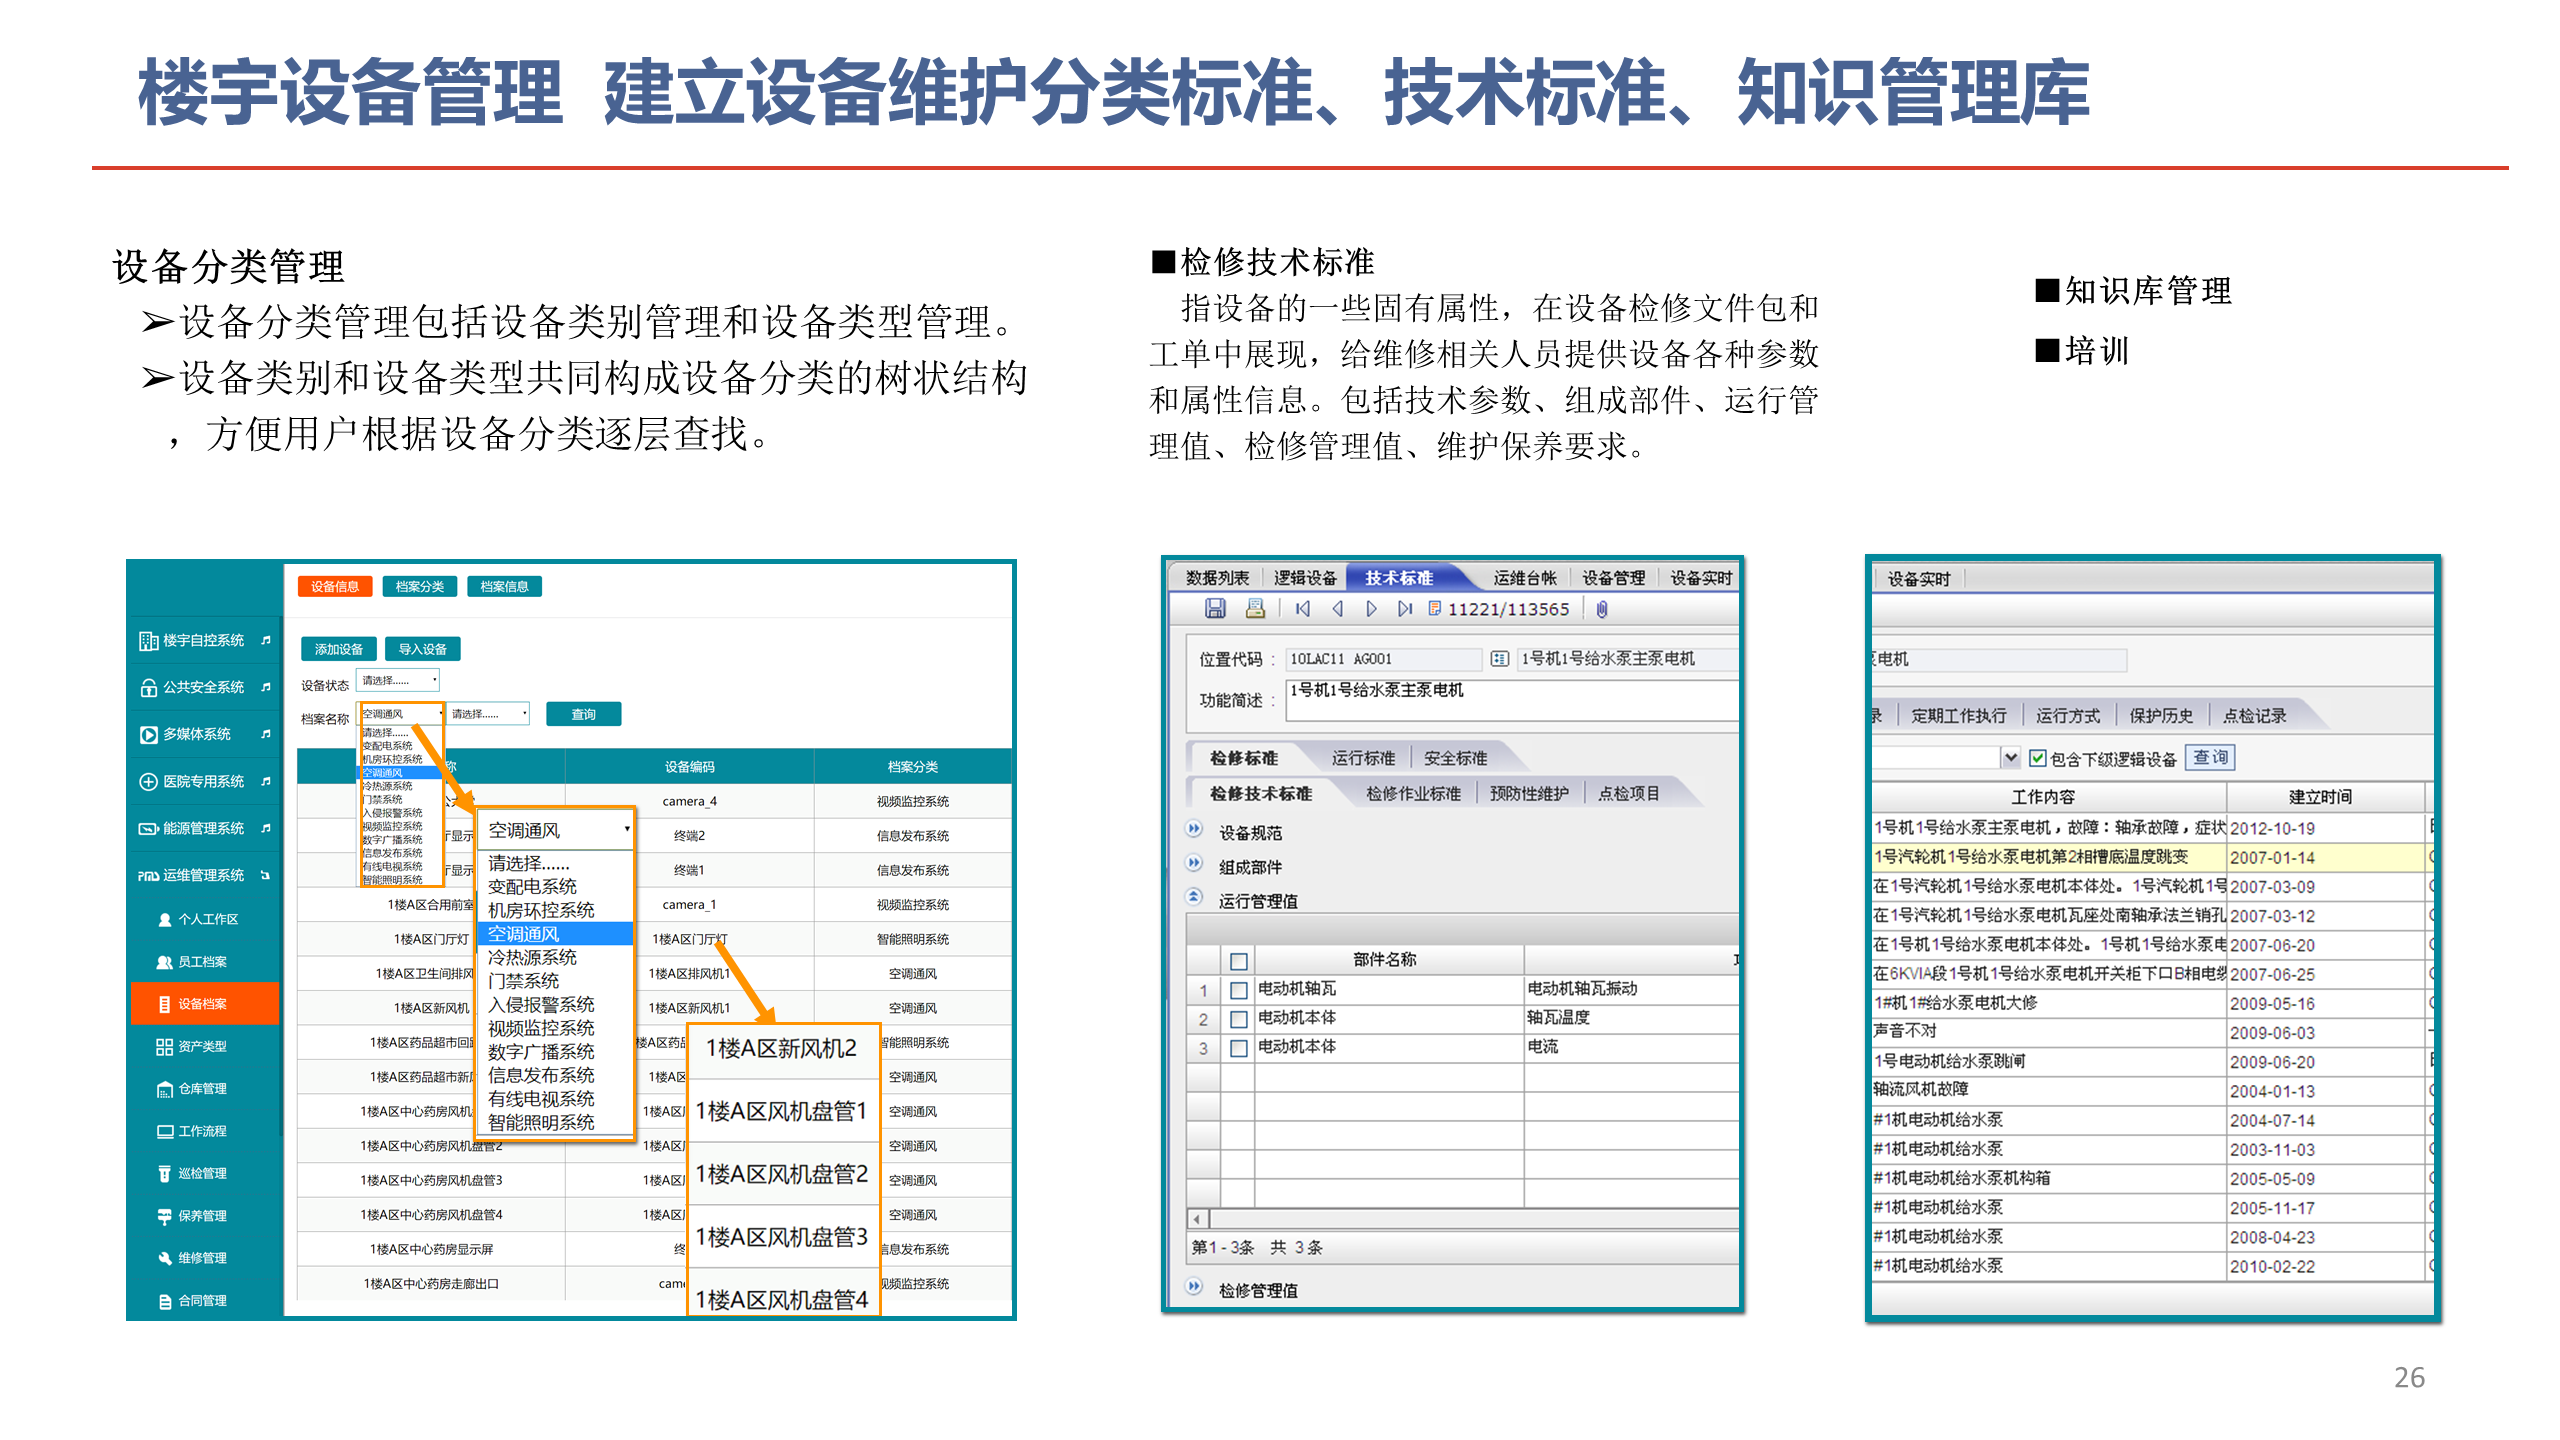Click the 添加设备 button
Image resolution: width=2560 pixels, height=1440 pixels.
339,650
